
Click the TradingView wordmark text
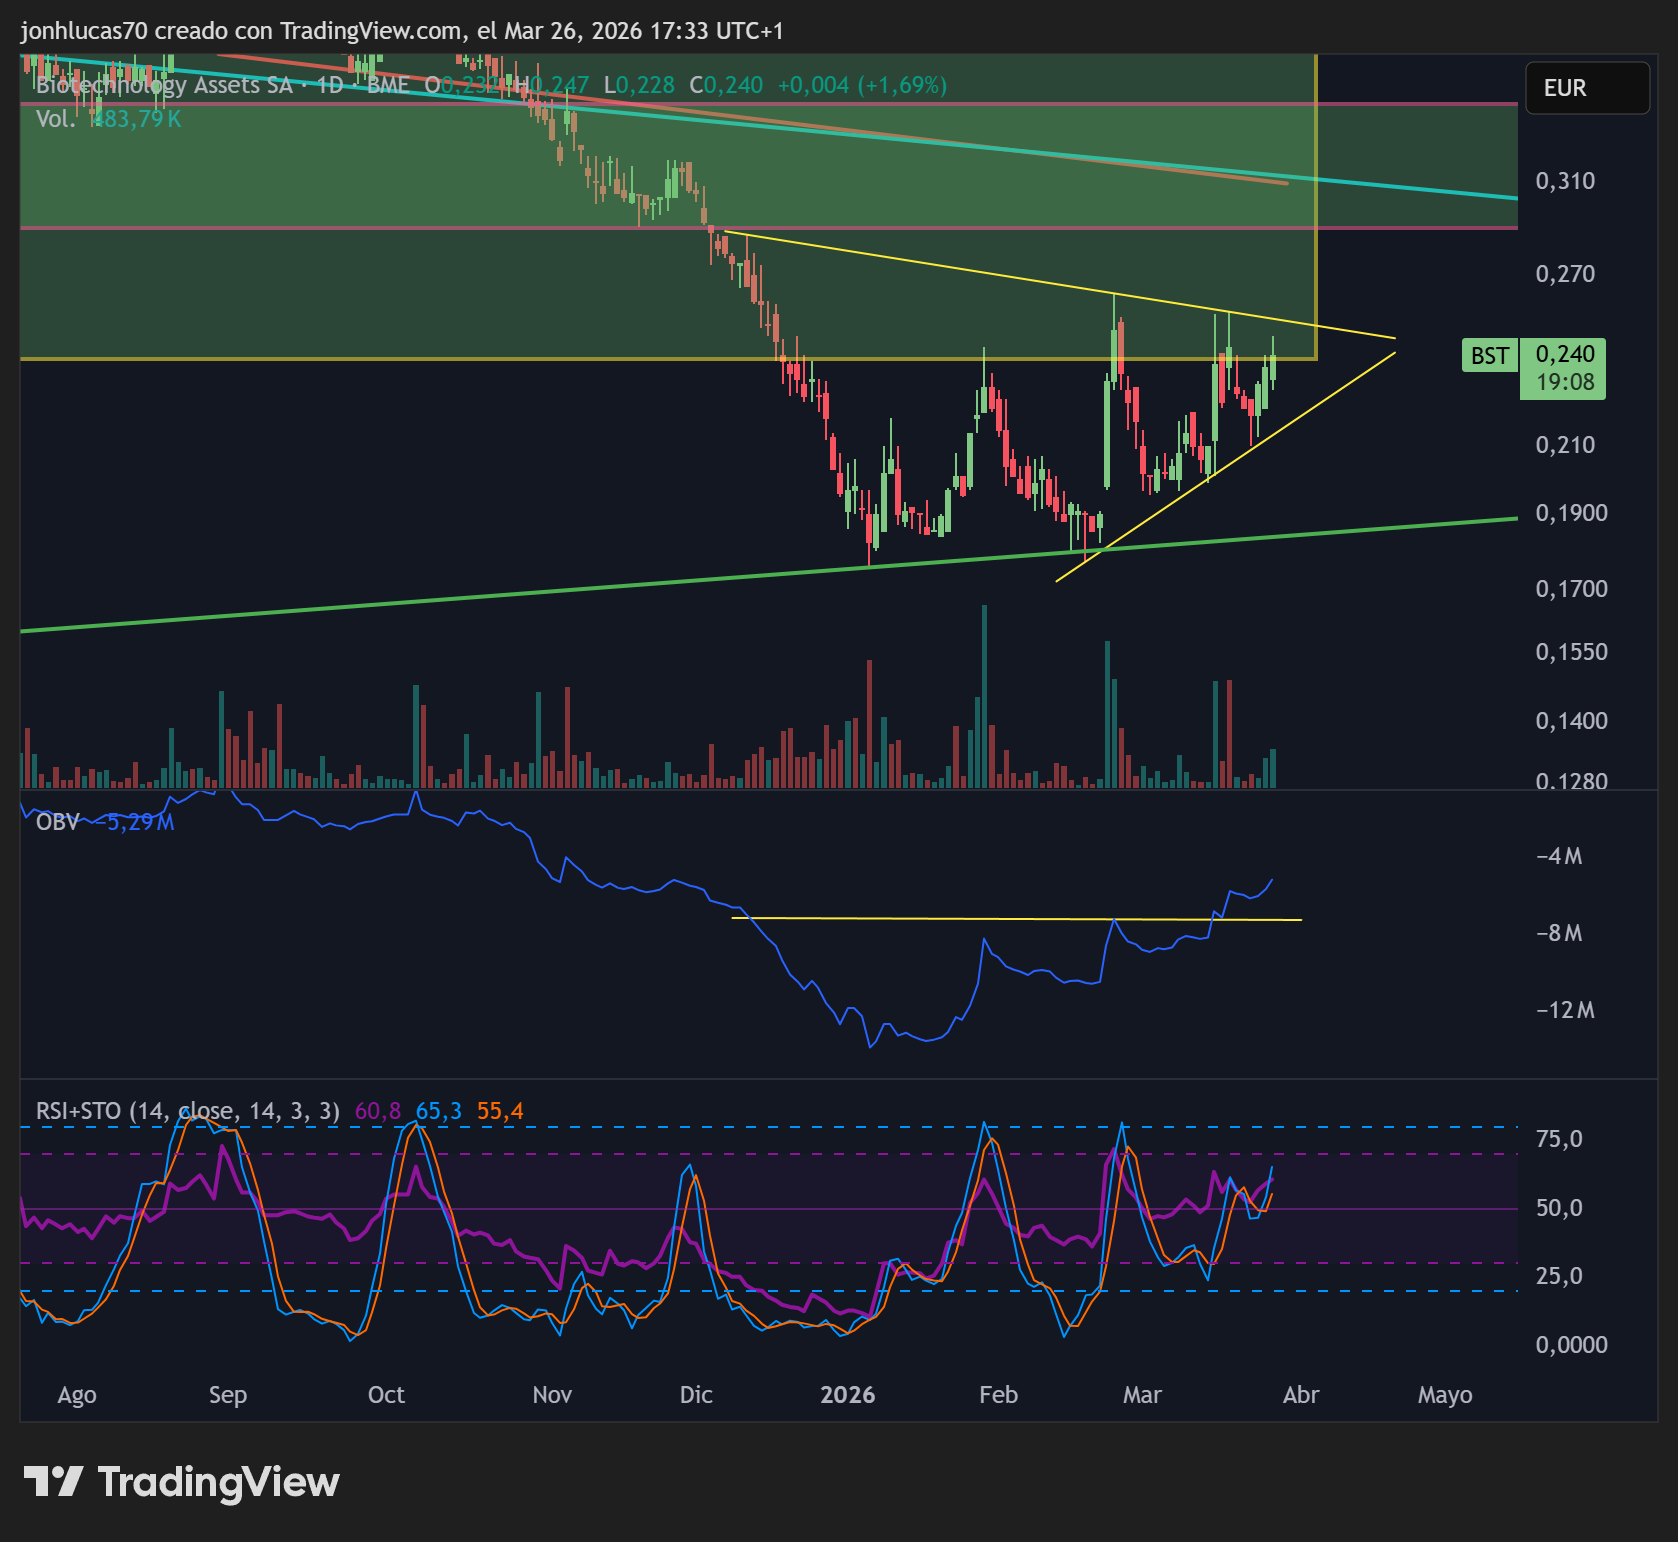click(218, 1482)
